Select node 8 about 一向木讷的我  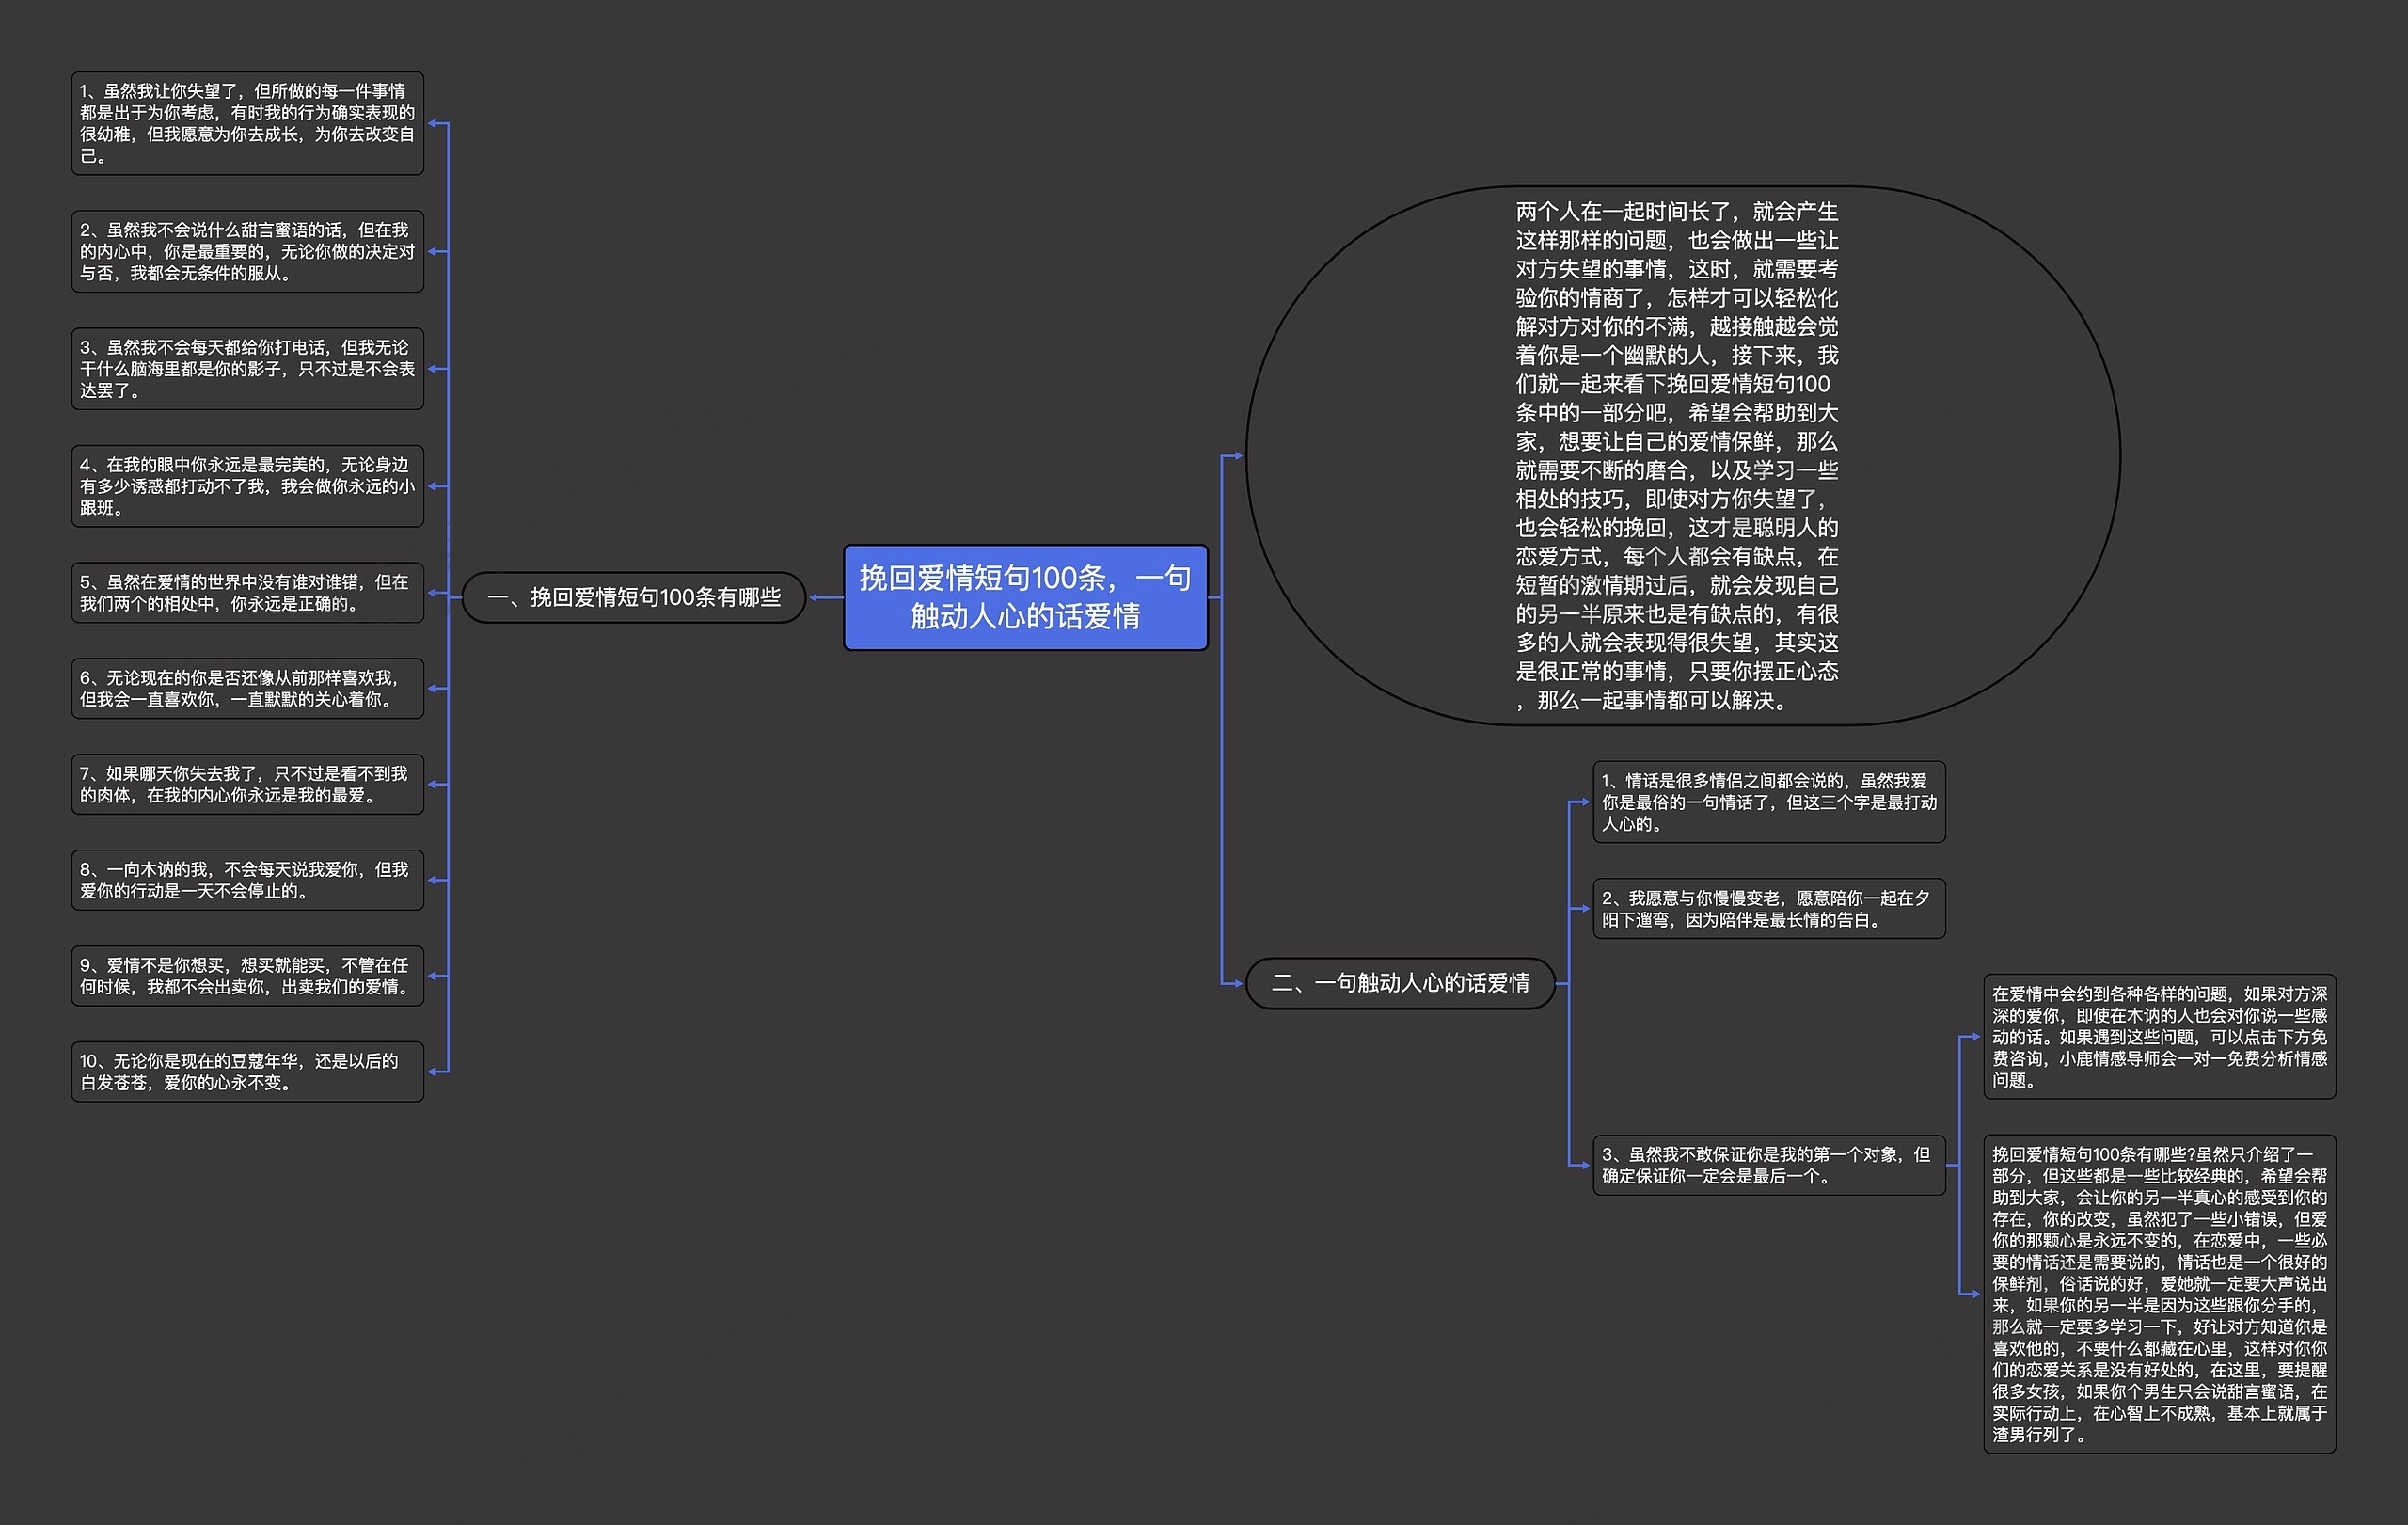point(247,880)
